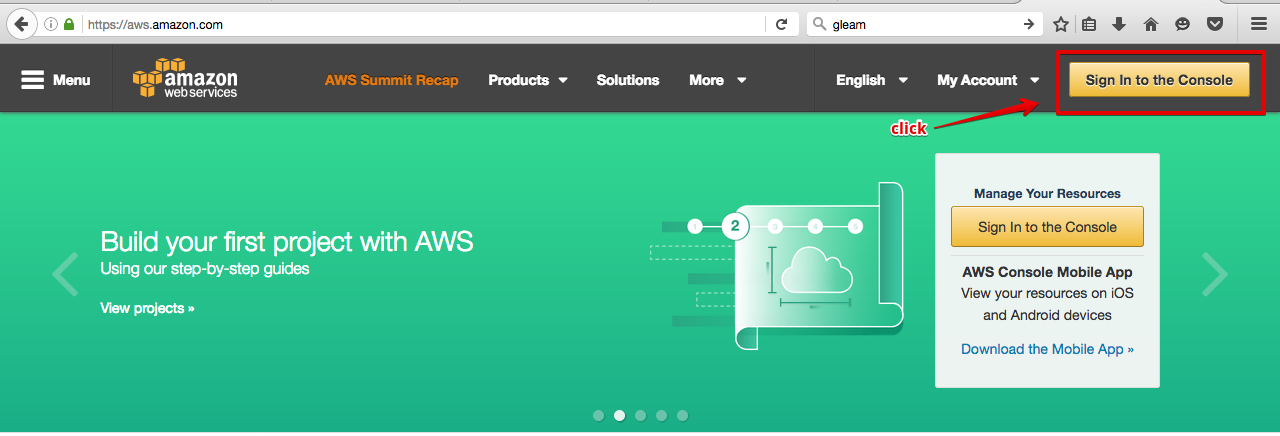Open View projects link
The width and height of the screenshot is (1280, 436).
click(x=147, y=308)
